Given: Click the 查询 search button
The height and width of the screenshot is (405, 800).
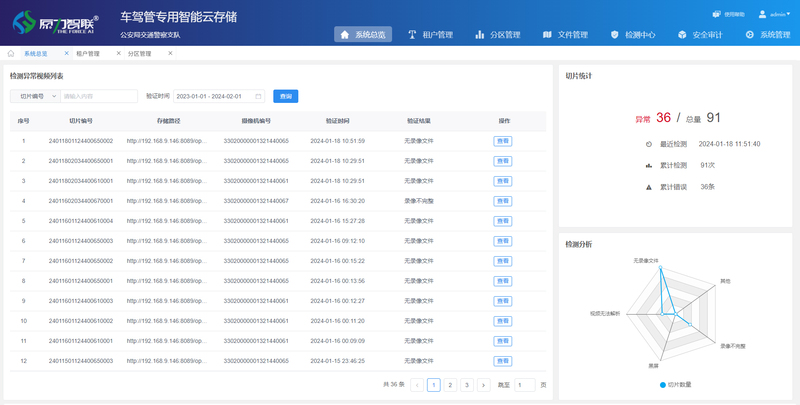Looking at the screenshot, I should pyautogui.click(x=286, y=96).
